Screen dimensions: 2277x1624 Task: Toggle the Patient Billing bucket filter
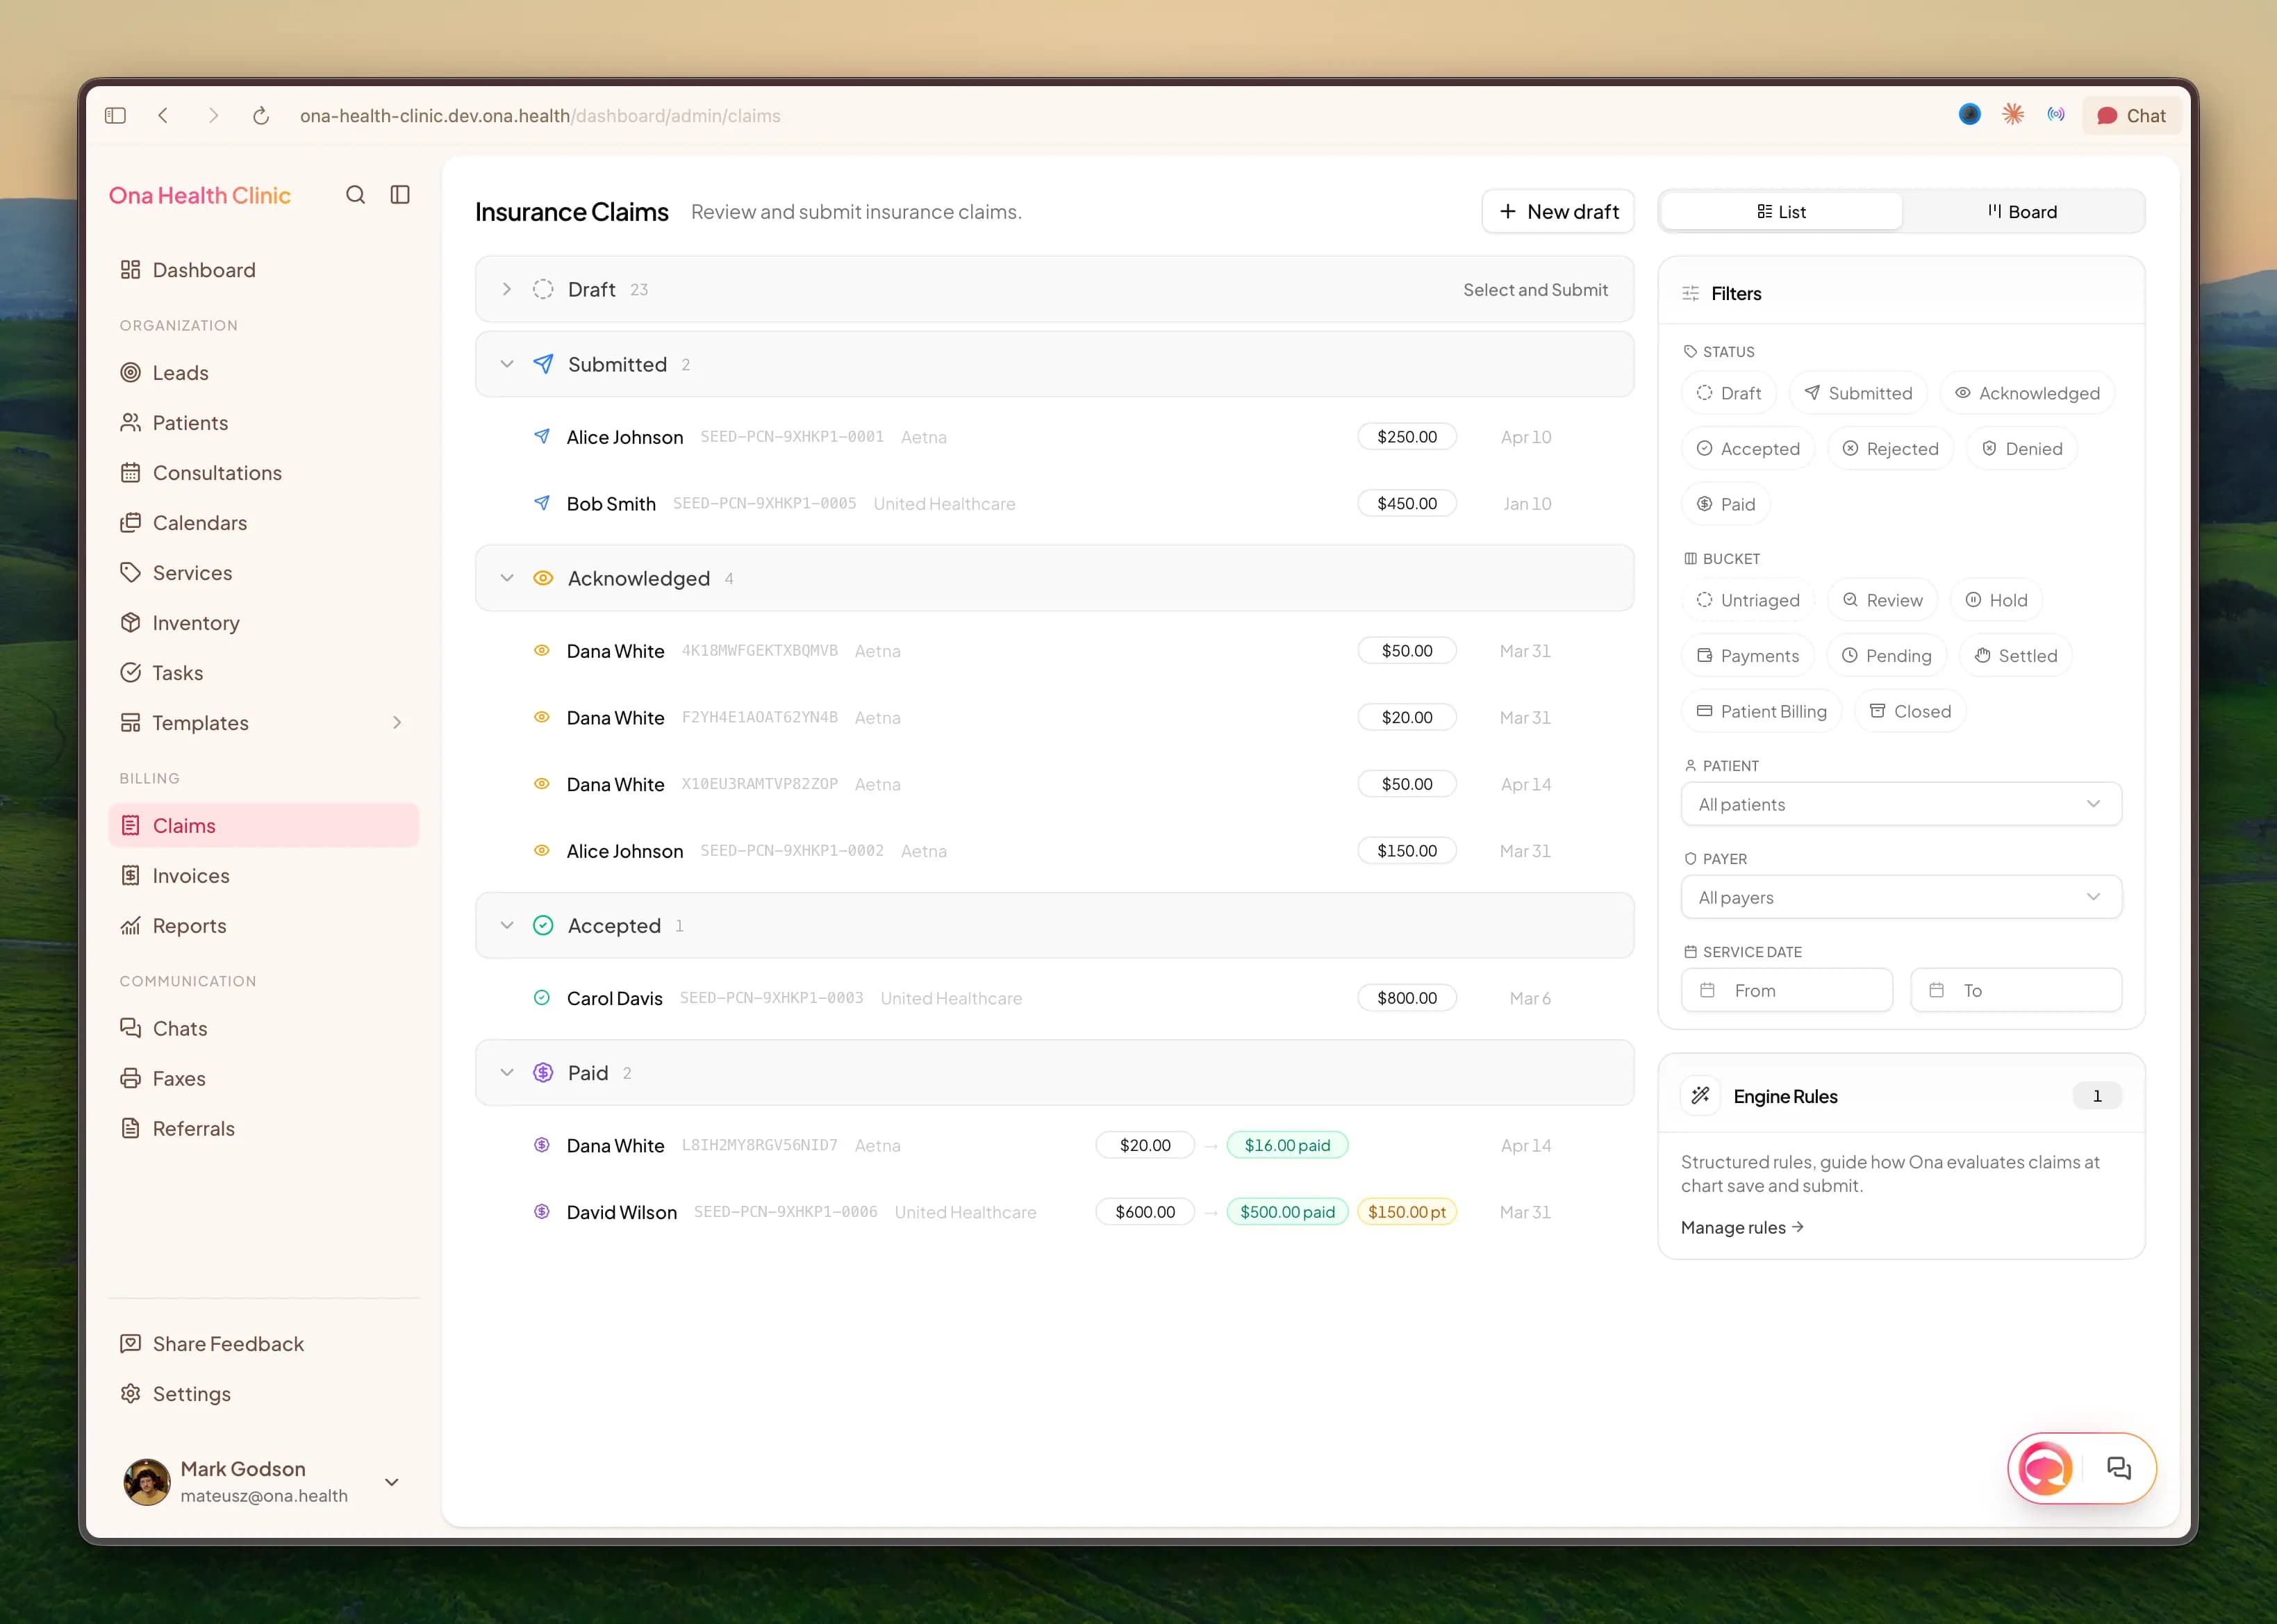[1761, 711]
